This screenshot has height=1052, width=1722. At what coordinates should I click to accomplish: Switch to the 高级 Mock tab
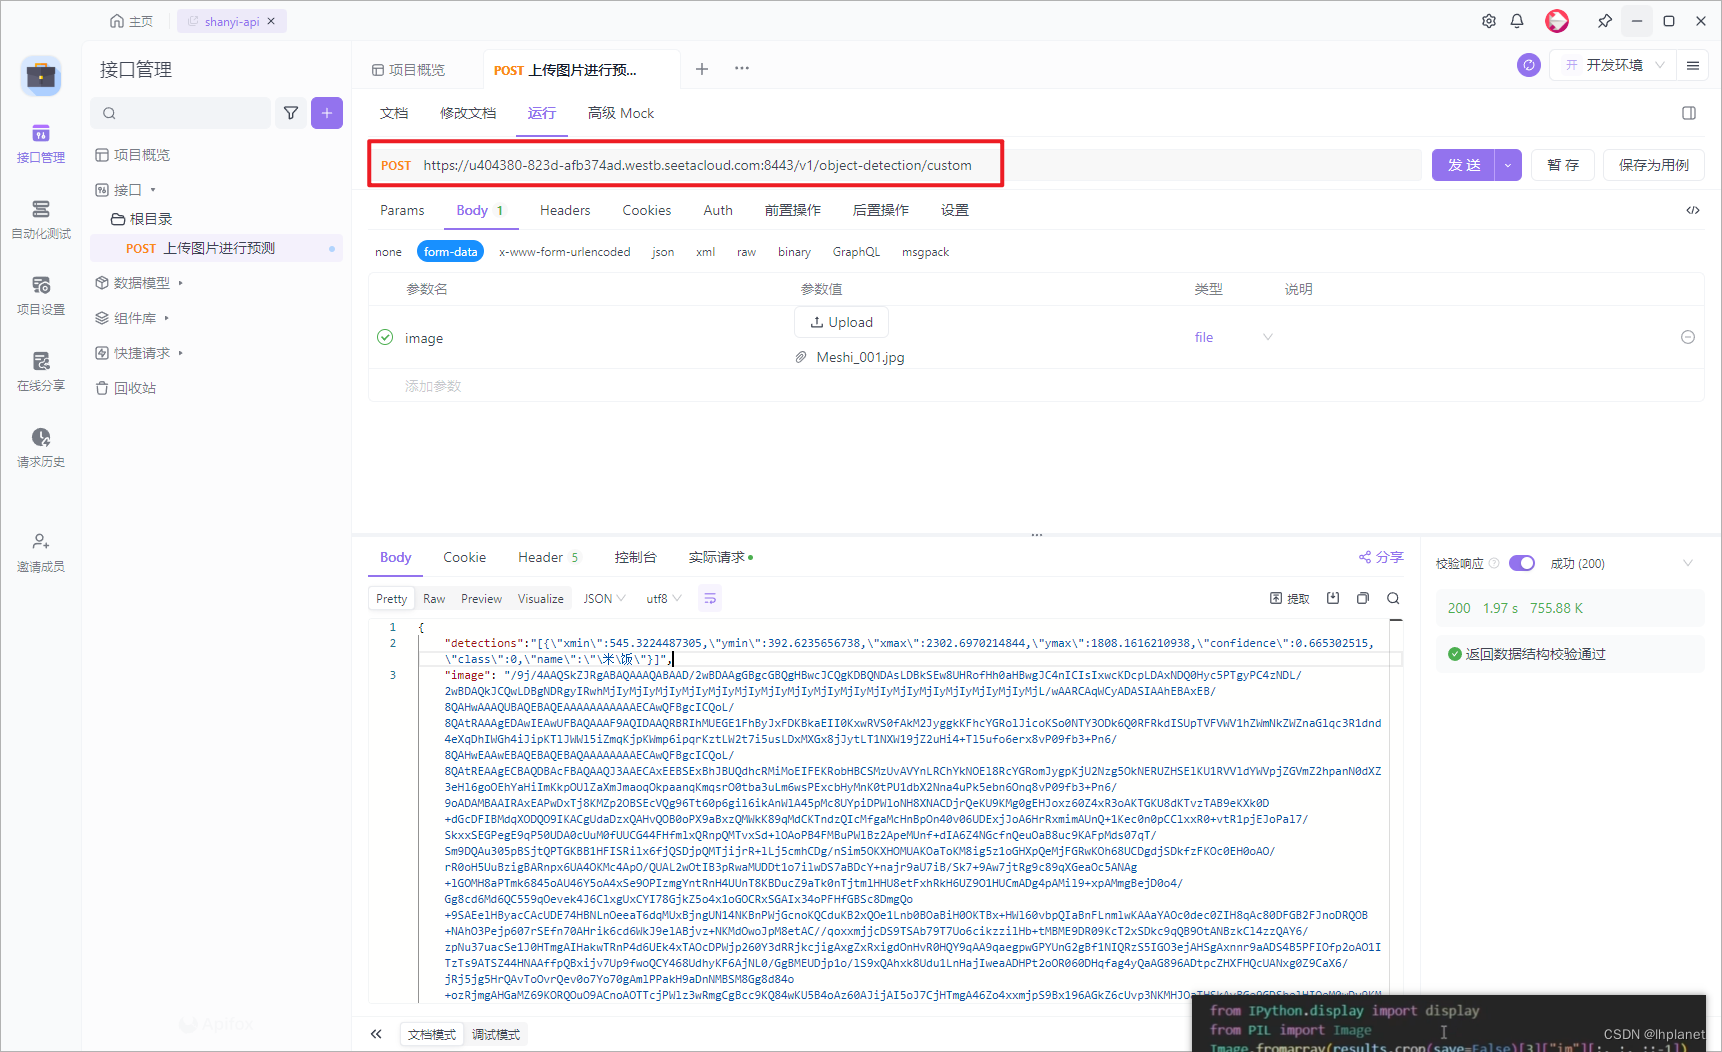[x=621, y=113]
